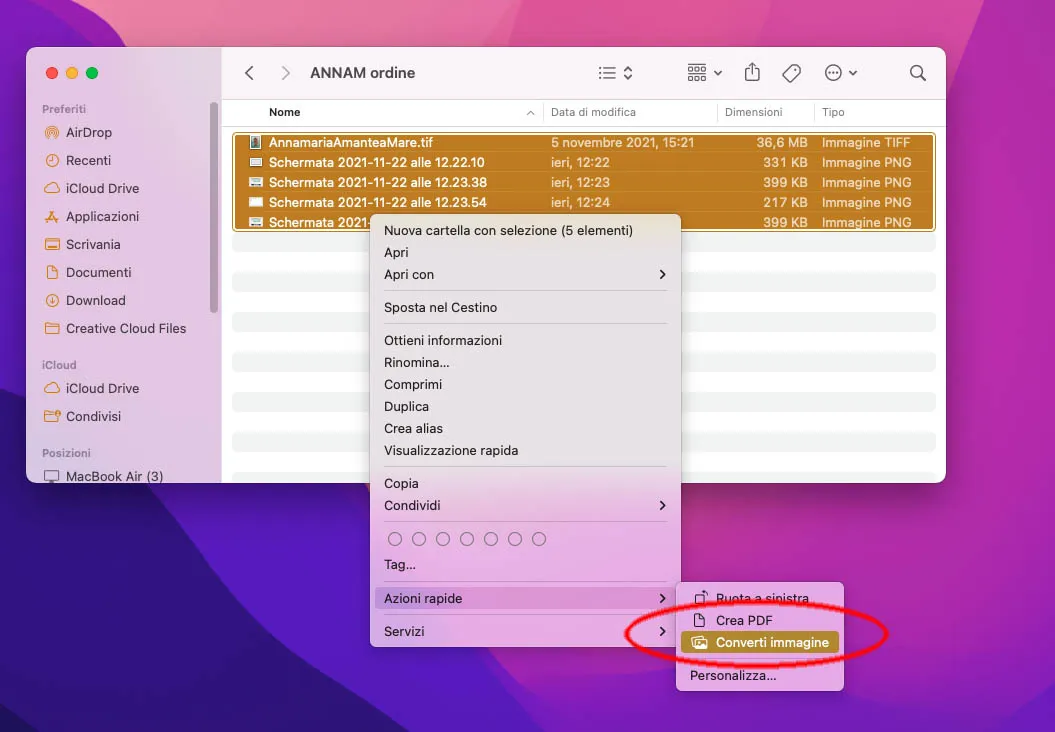
Task: Go back with the left chevron button
Action: pos(250,73)
